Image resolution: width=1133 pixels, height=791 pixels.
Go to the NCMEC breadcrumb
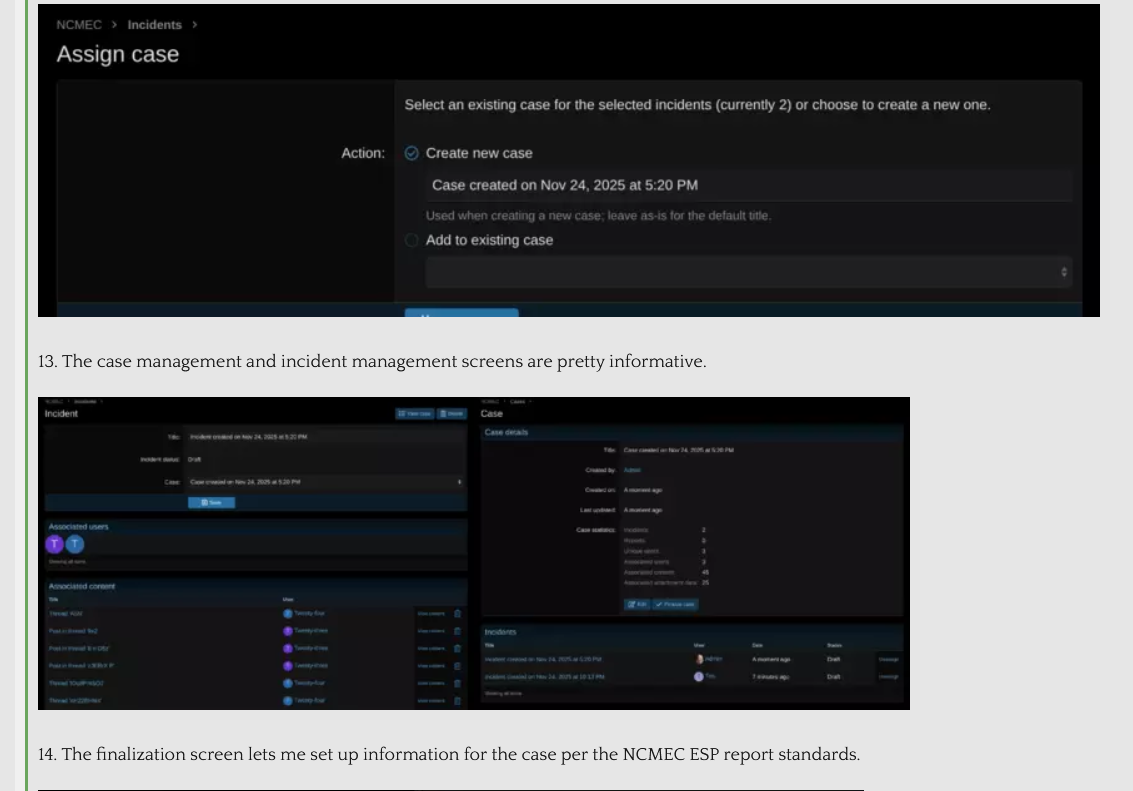(x=79, y=25)
